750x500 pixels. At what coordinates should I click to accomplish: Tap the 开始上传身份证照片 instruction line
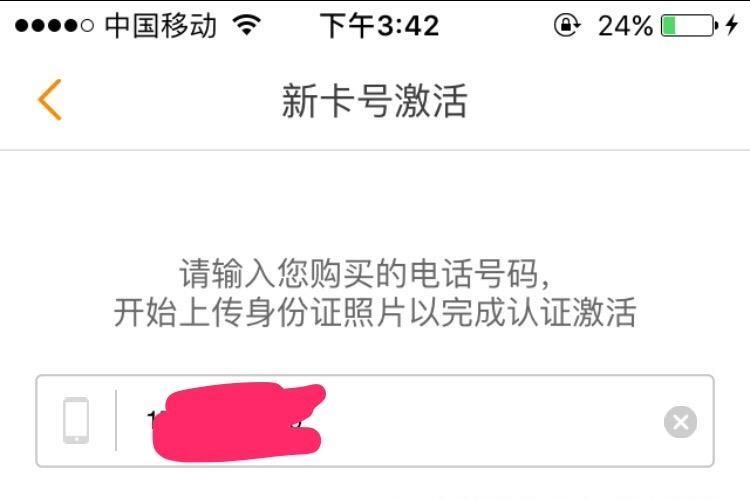point(375,312)
